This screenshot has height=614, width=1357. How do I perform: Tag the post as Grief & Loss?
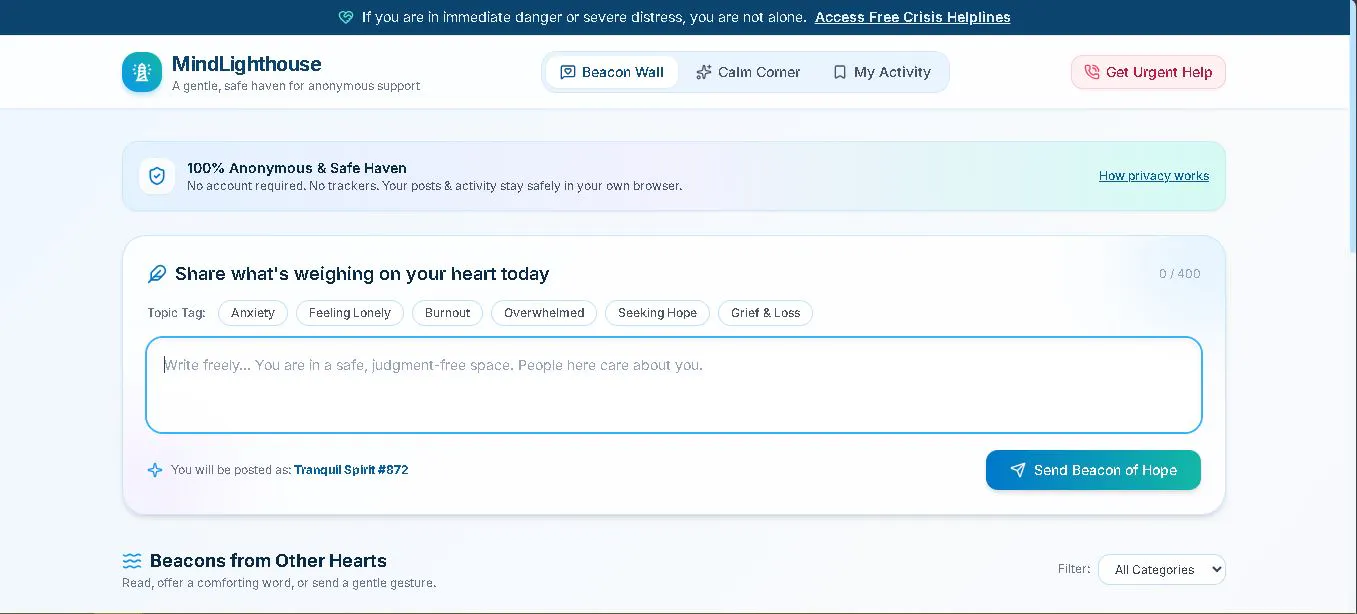click(765, 313)
